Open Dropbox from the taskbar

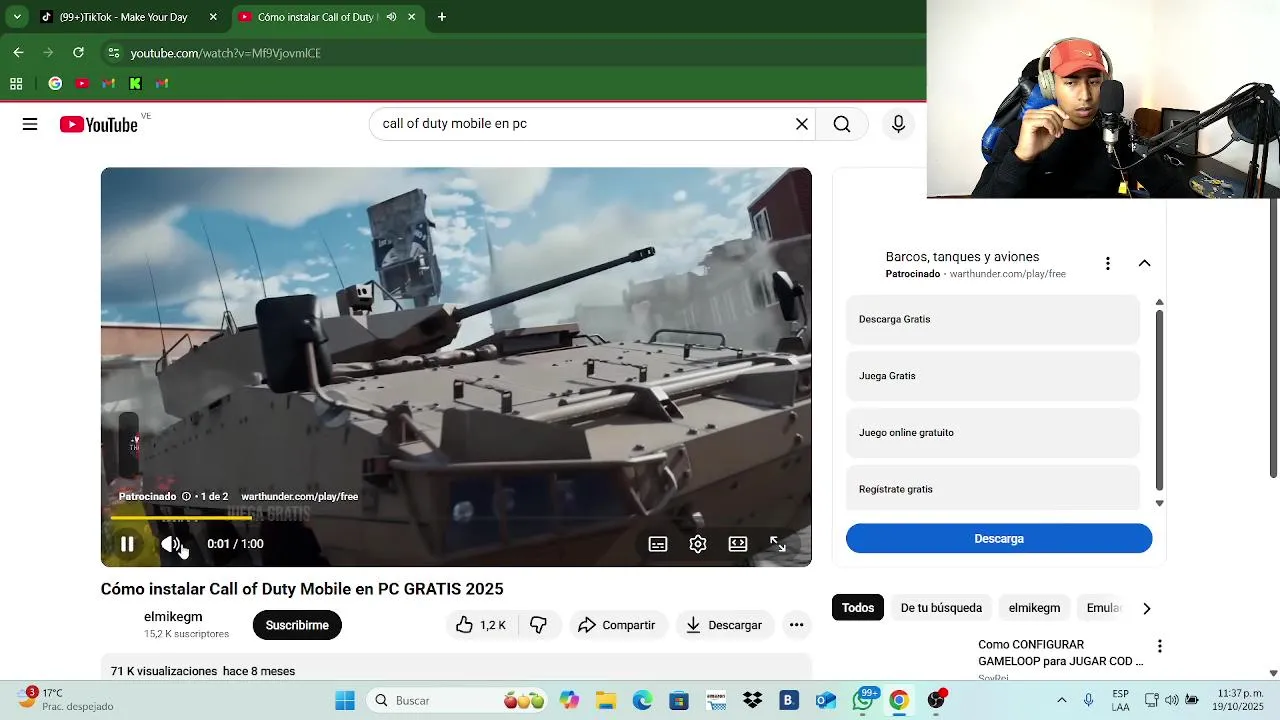coord(753,700)
